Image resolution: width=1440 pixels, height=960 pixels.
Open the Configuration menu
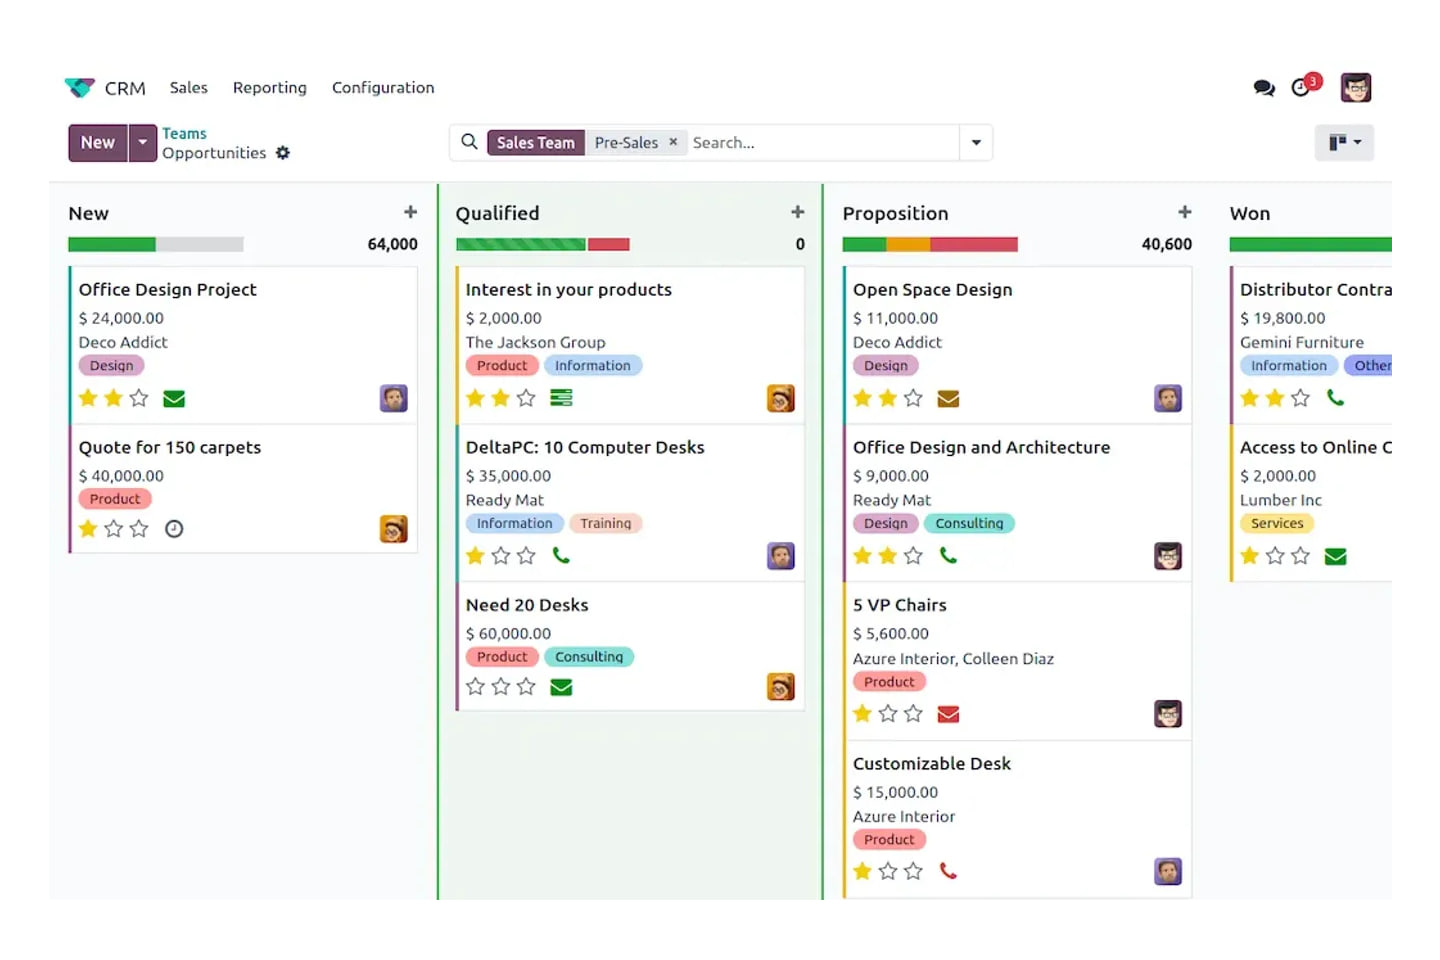[383, 88]
